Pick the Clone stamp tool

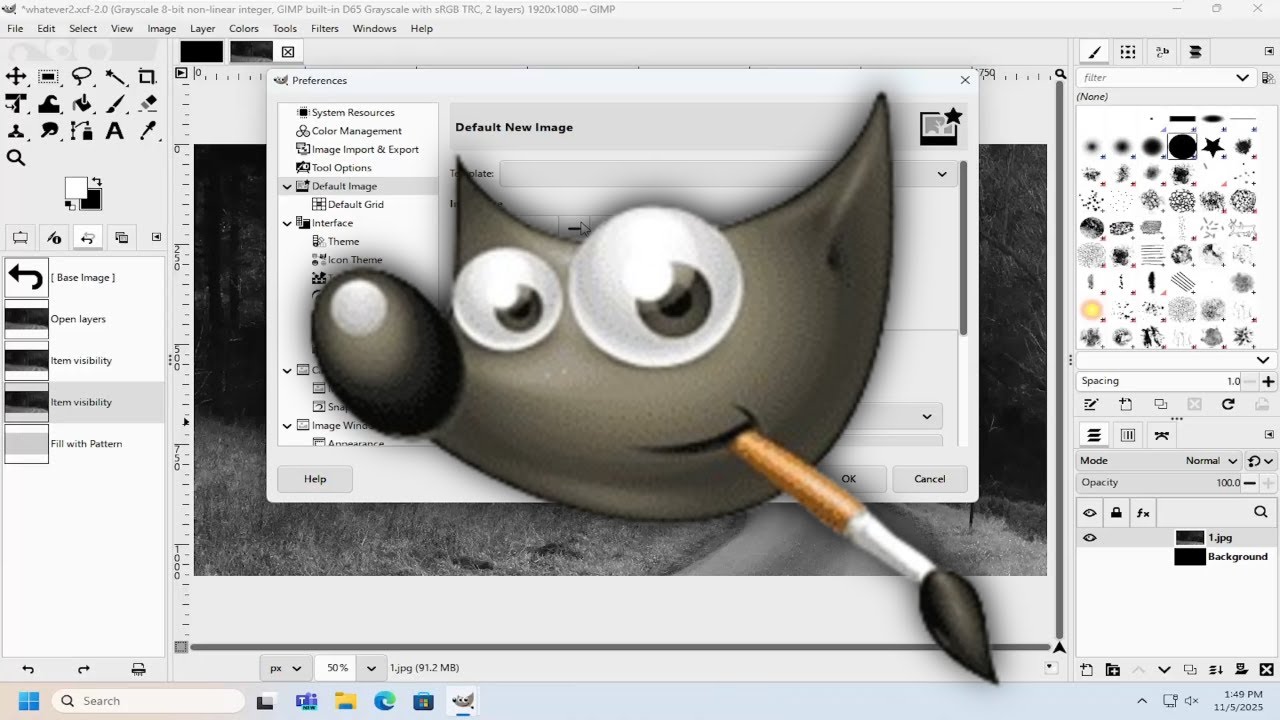coord(16,131)
